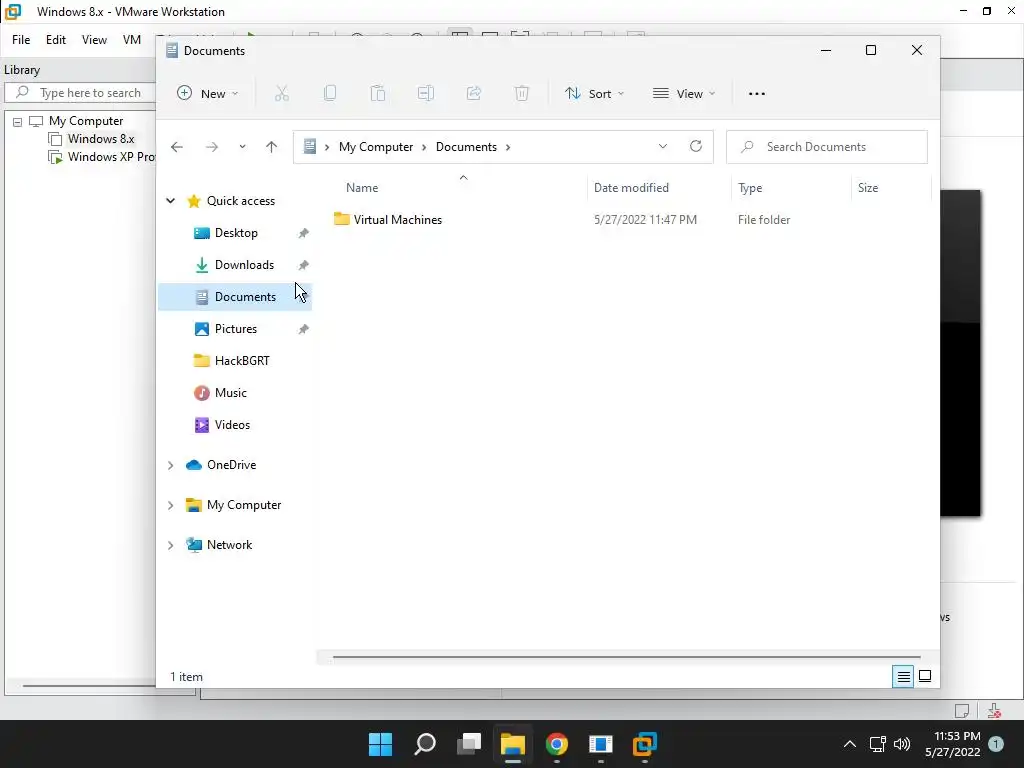Select Windows 8.x in VMware Library

101,138
